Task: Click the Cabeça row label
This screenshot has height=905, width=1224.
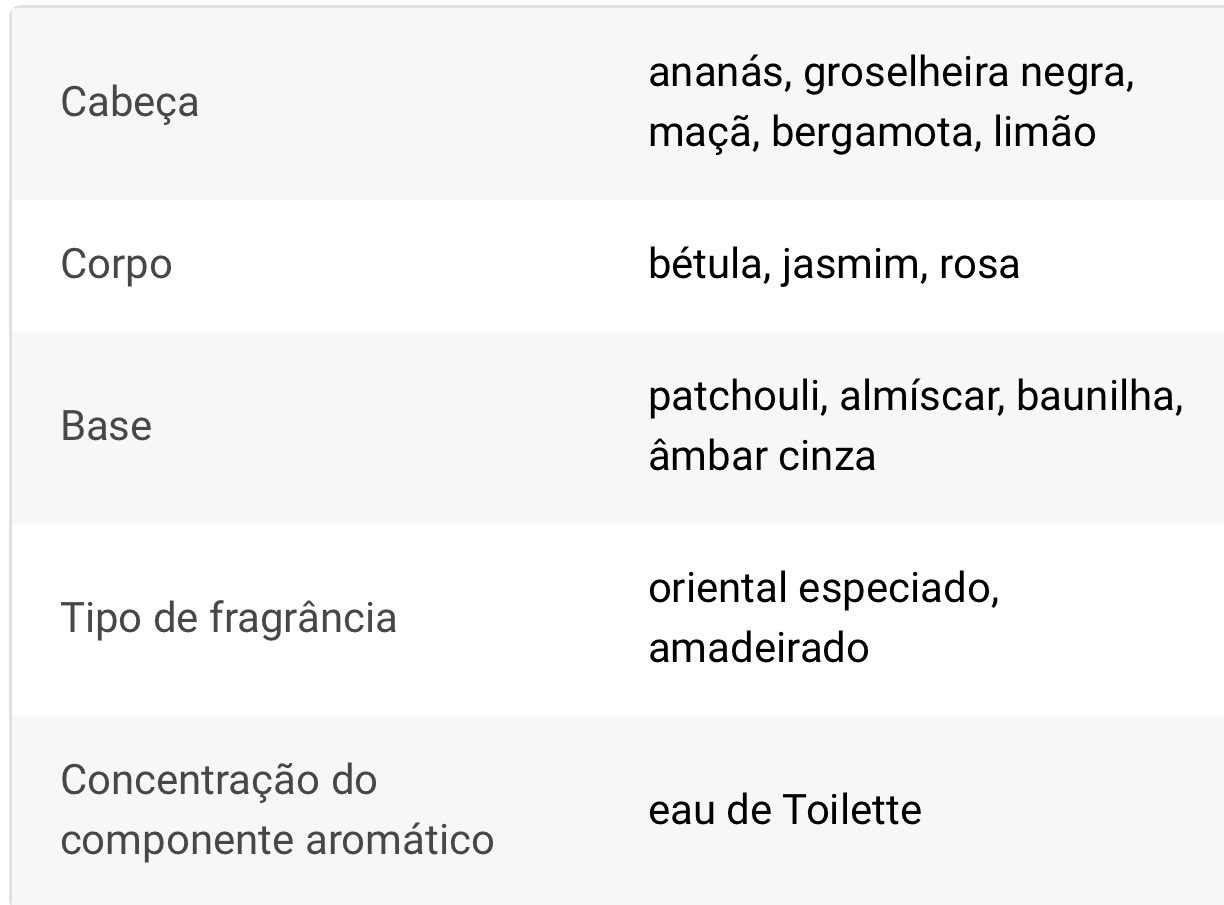Action: pyautogui.click(x=129, y=102)
